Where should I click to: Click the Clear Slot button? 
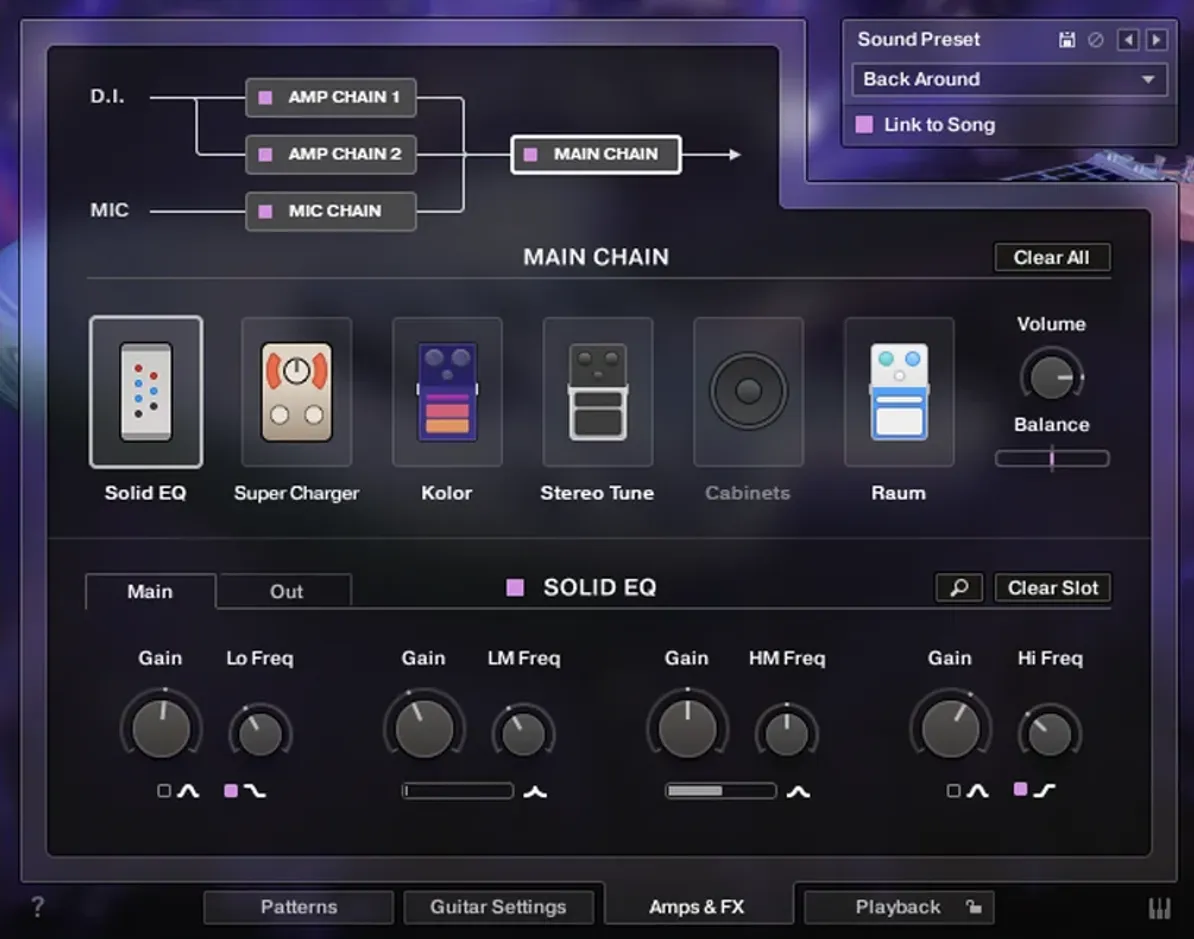click(x=1052, y=588)
